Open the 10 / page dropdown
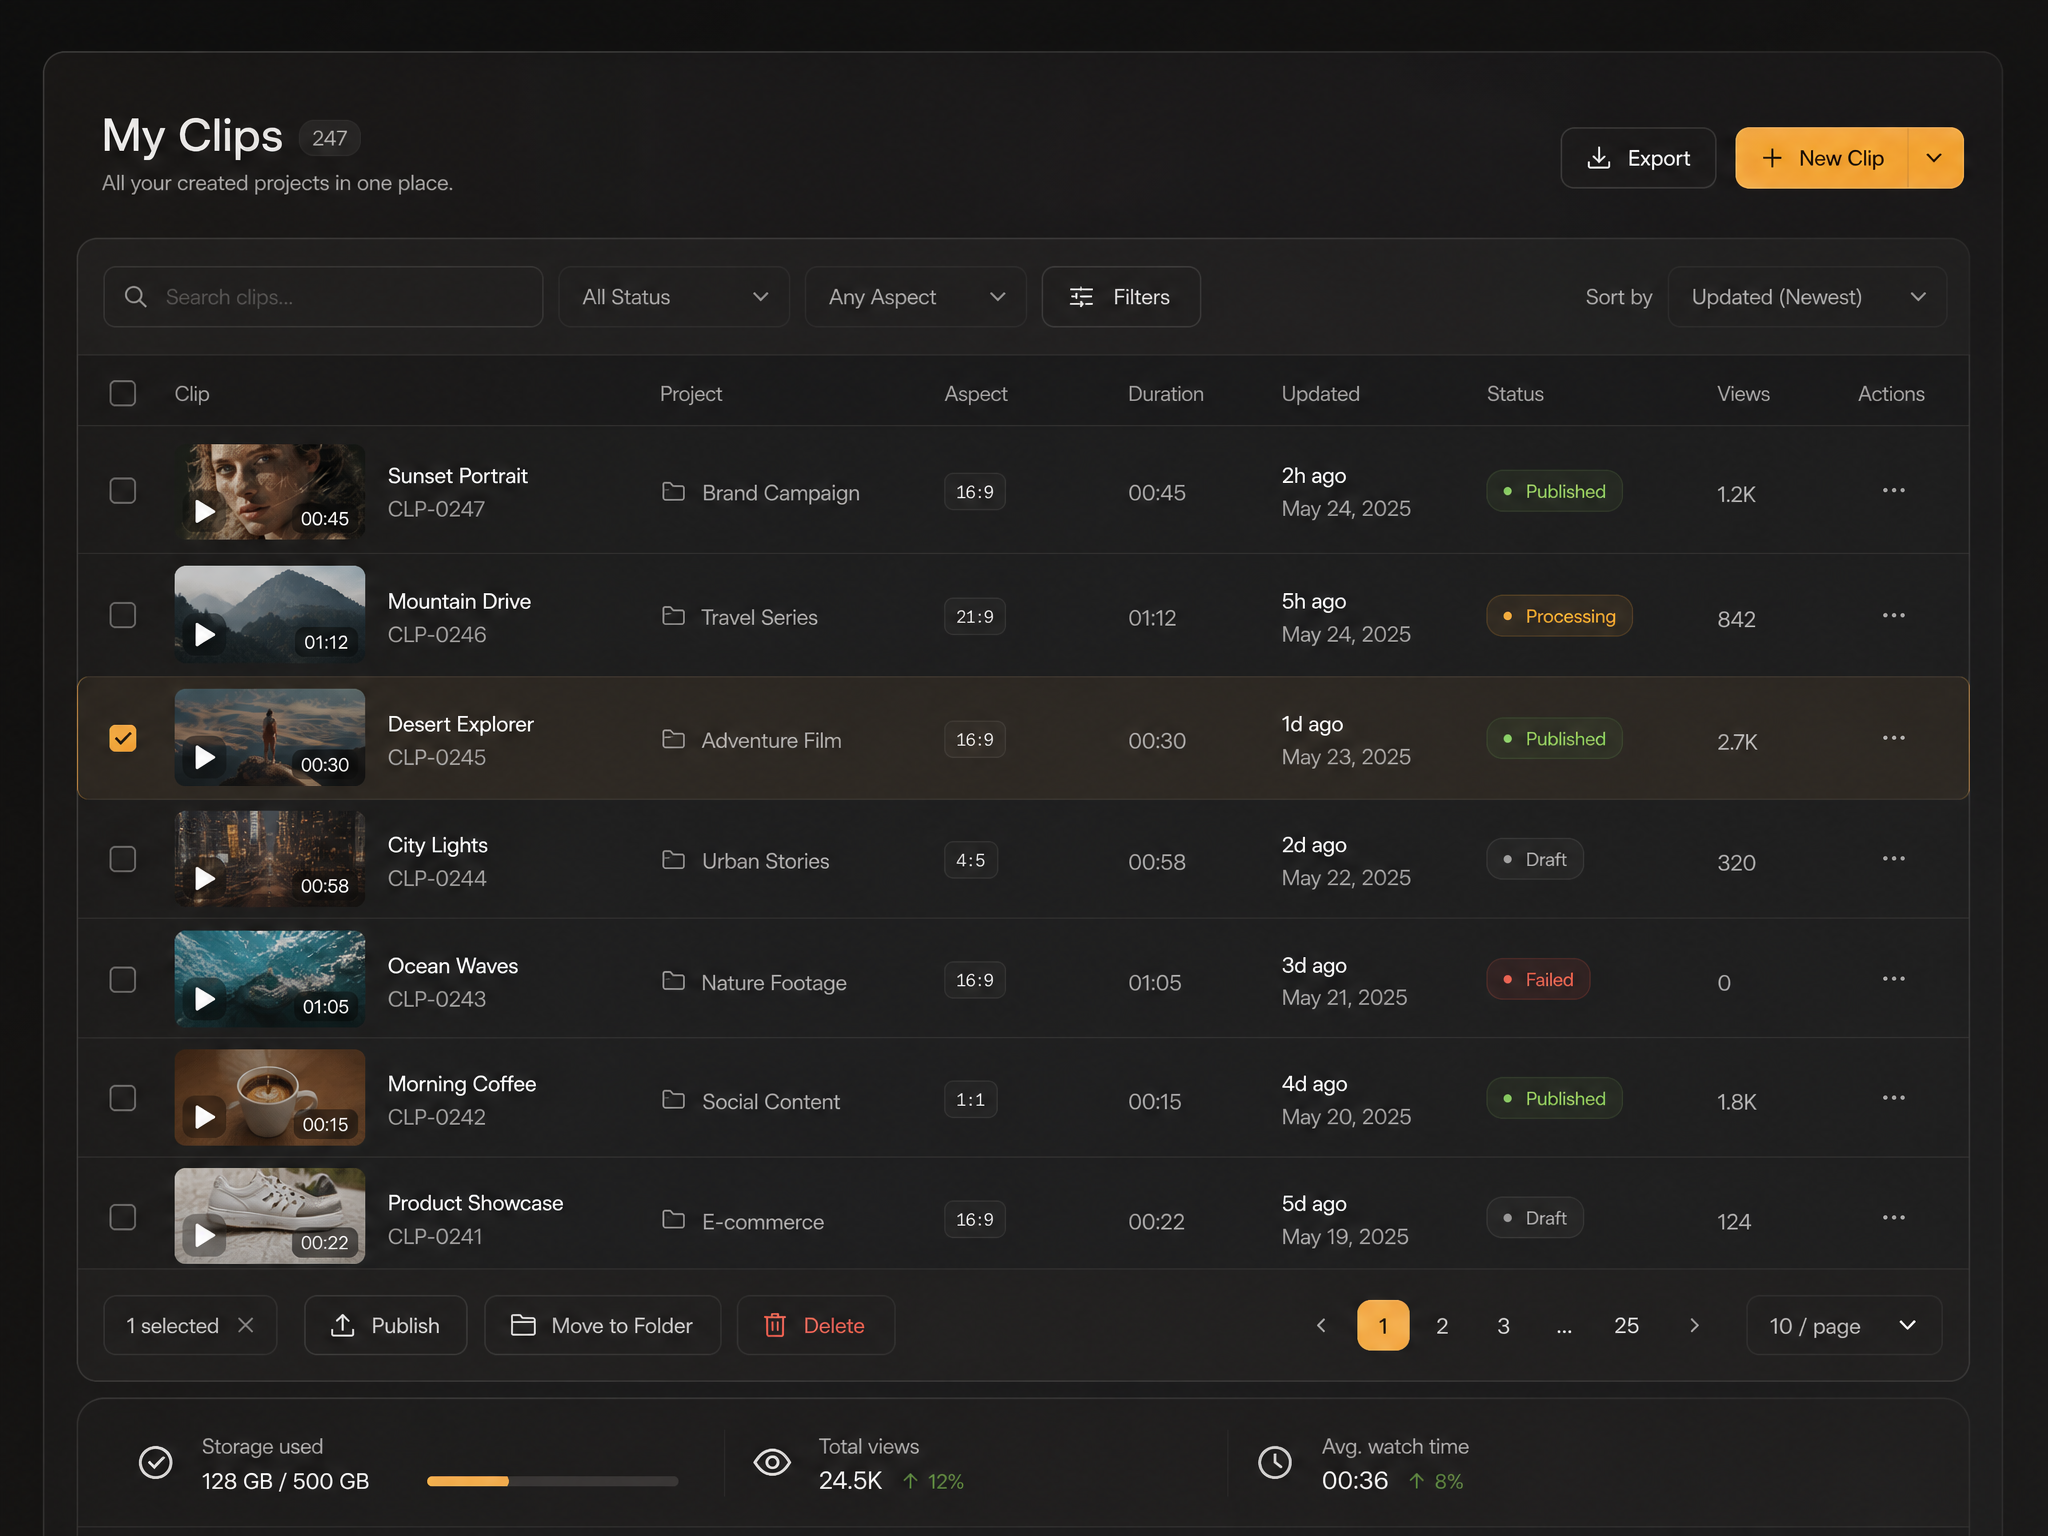This screenshot has width=2048, height=1536. coord(1844,1326)
